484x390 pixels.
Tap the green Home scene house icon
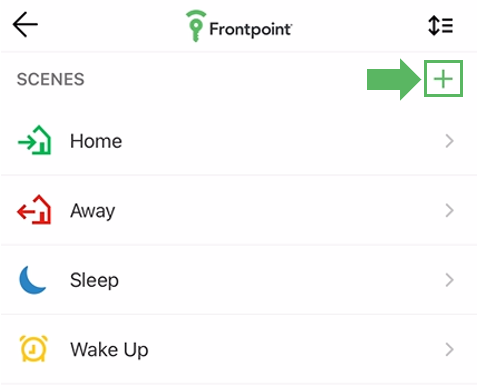click(34, 140)
